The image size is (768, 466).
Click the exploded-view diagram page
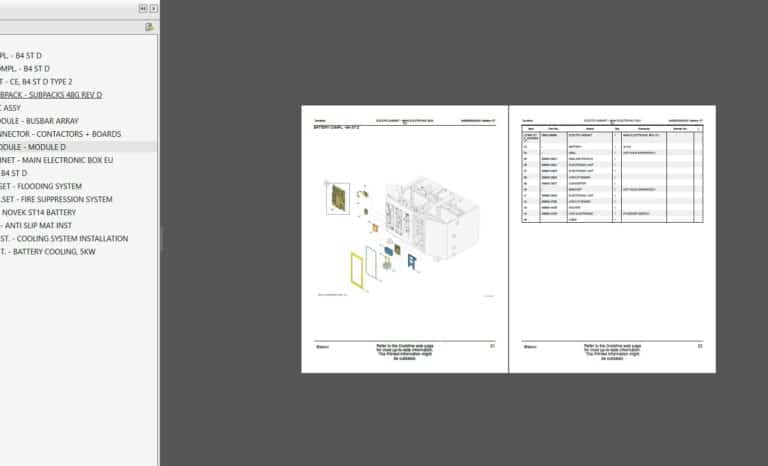[x=405, y=239]
